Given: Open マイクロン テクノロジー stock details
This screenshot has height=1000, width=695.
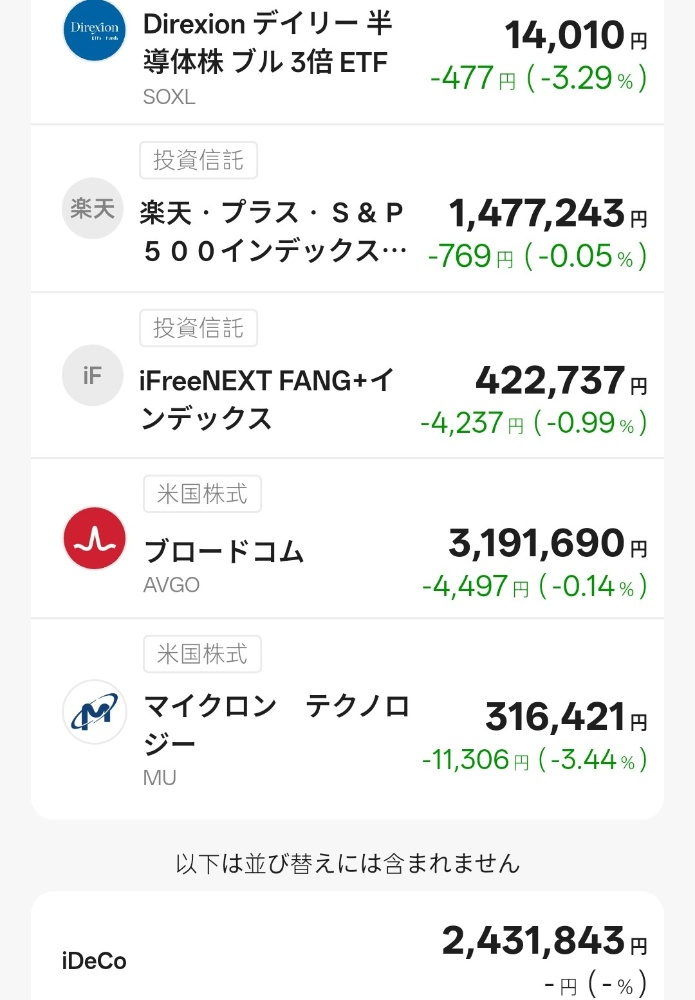Looking at the screenshot, I should click(348, 719).
